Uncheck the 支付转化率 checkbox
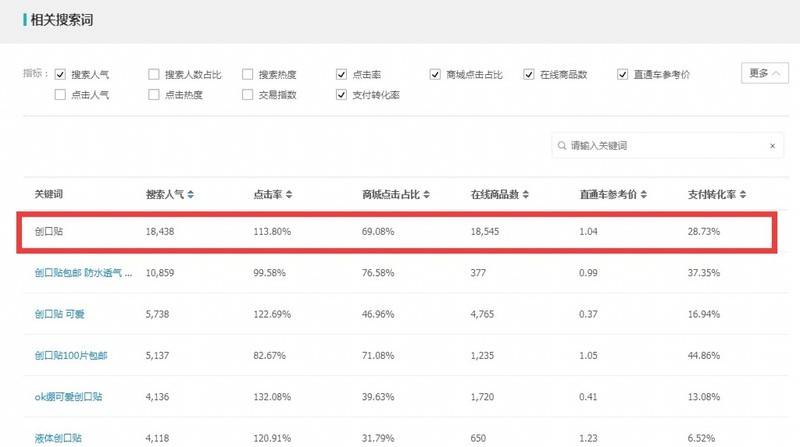 tap(341, 95)
